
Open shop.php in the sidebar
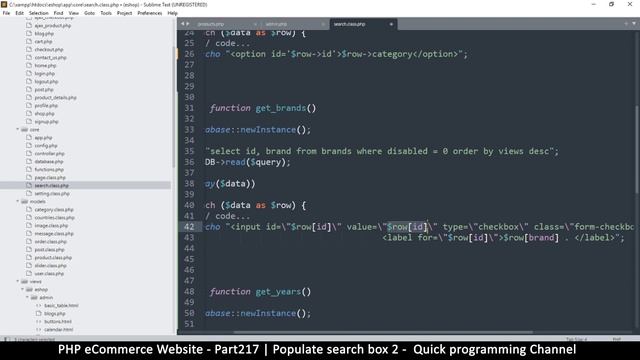tap(44, 113)
